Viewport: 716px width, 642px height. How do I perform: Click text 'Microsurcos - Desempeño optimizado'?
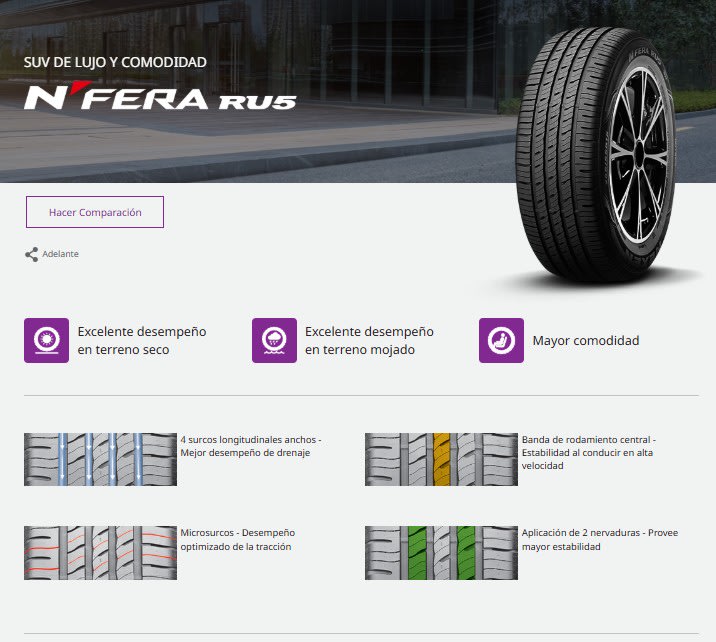click(237, 539)
